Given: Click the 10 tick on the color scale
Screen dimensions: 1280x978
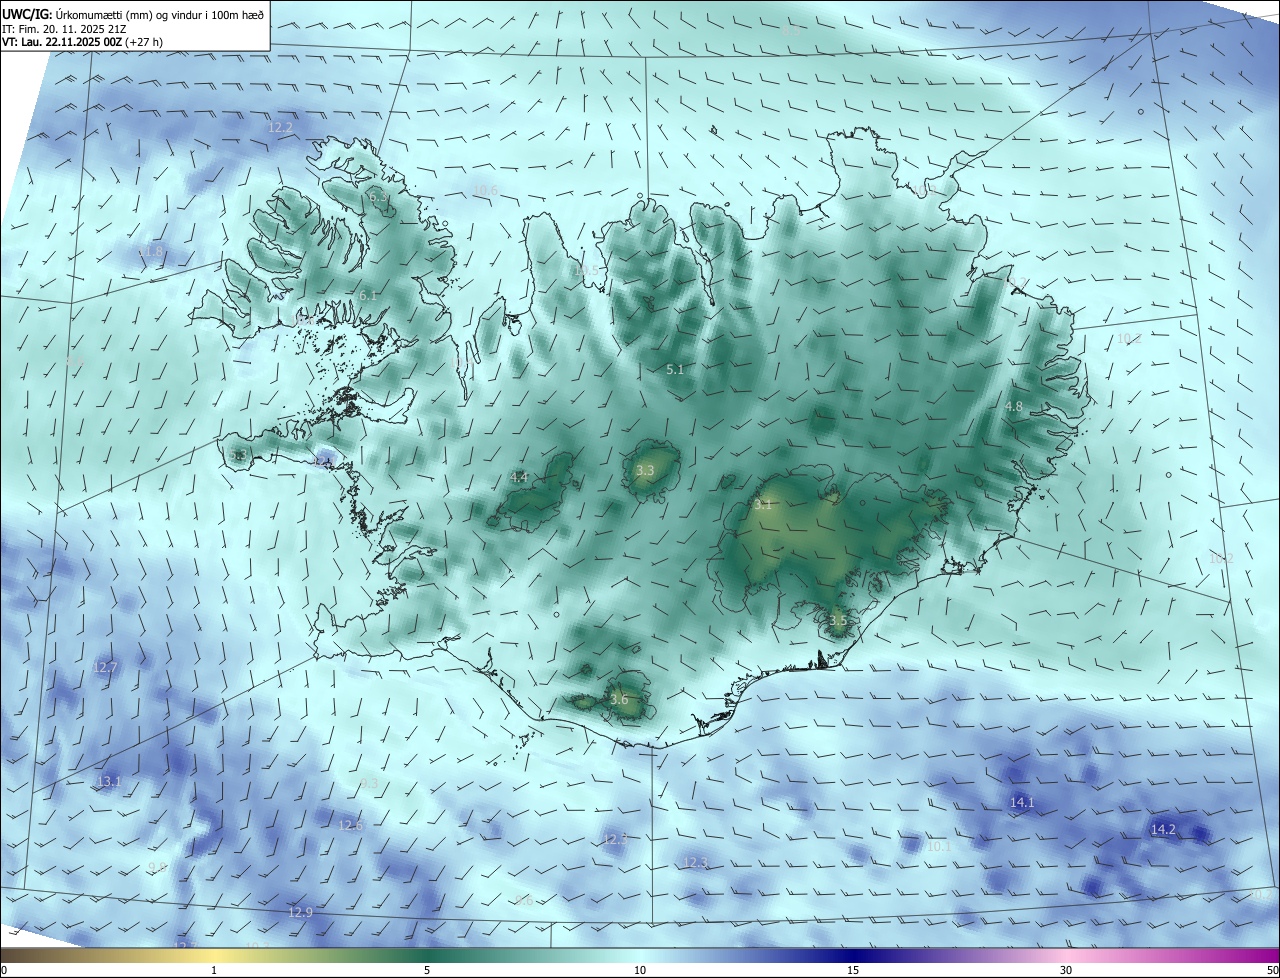Looking at the screenshot, I should tap(640, 970).
